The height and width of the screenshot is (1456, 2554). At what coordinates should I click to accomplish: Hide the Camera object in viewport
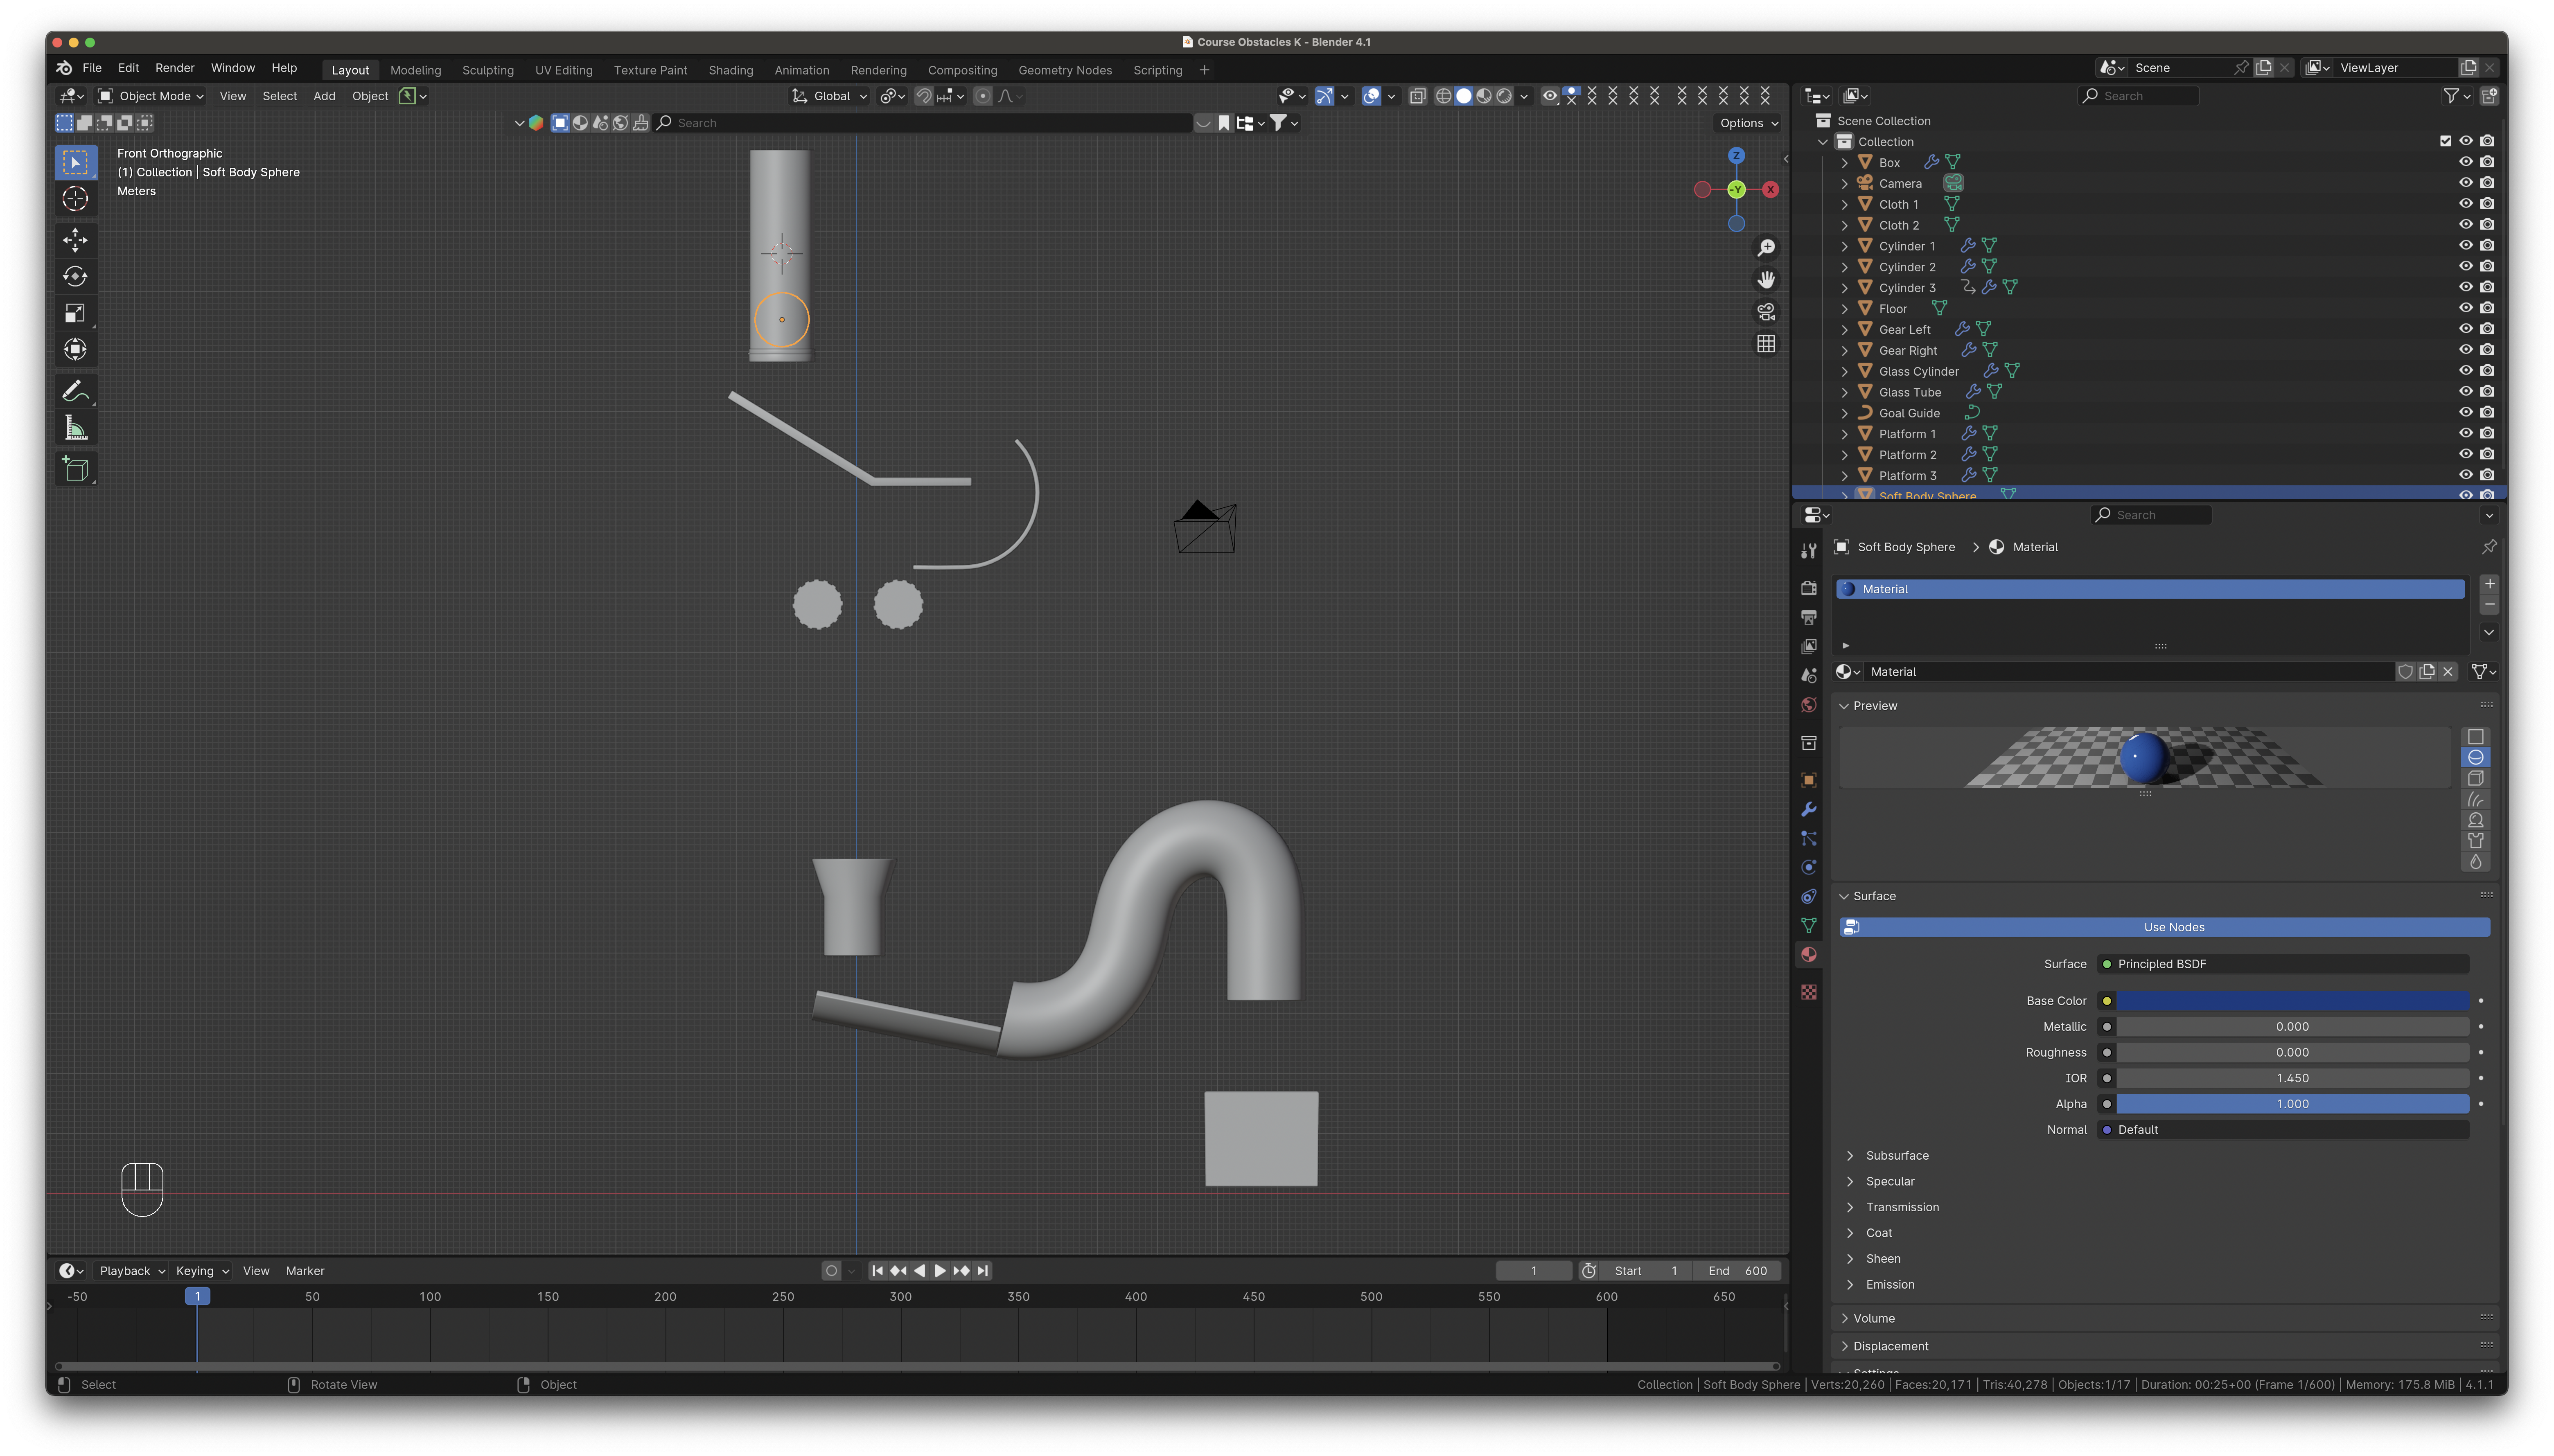[x=2465, y=183]
